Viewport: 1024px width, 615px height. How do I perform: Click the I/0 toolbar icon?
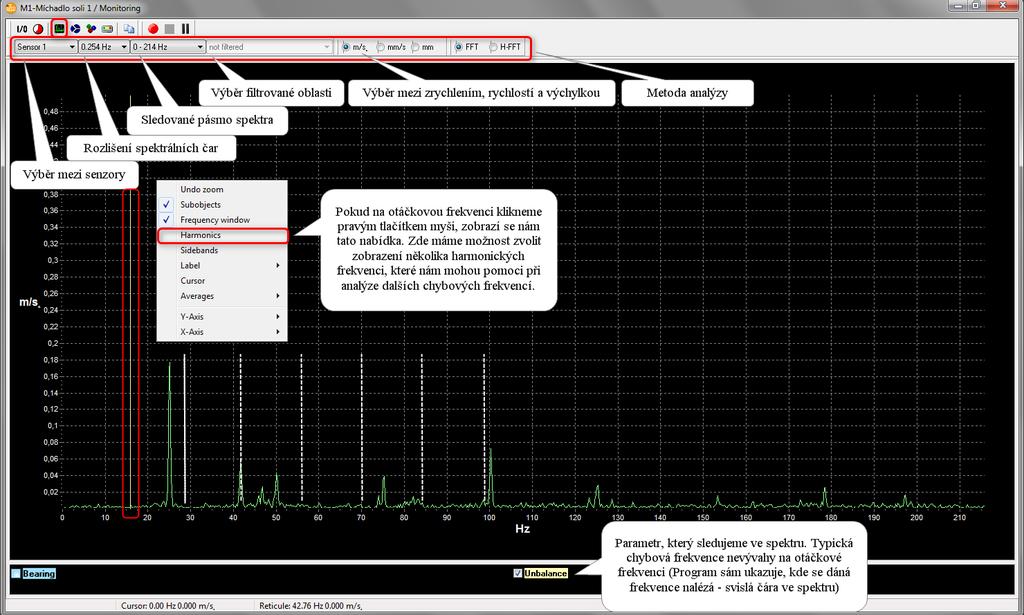click(22, 29)
